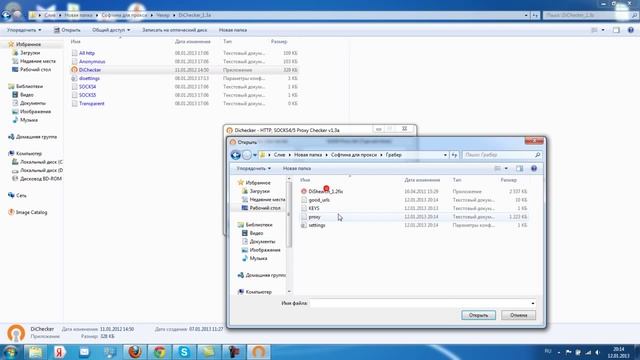Open Chrome from the taskbar

(160, 352)
